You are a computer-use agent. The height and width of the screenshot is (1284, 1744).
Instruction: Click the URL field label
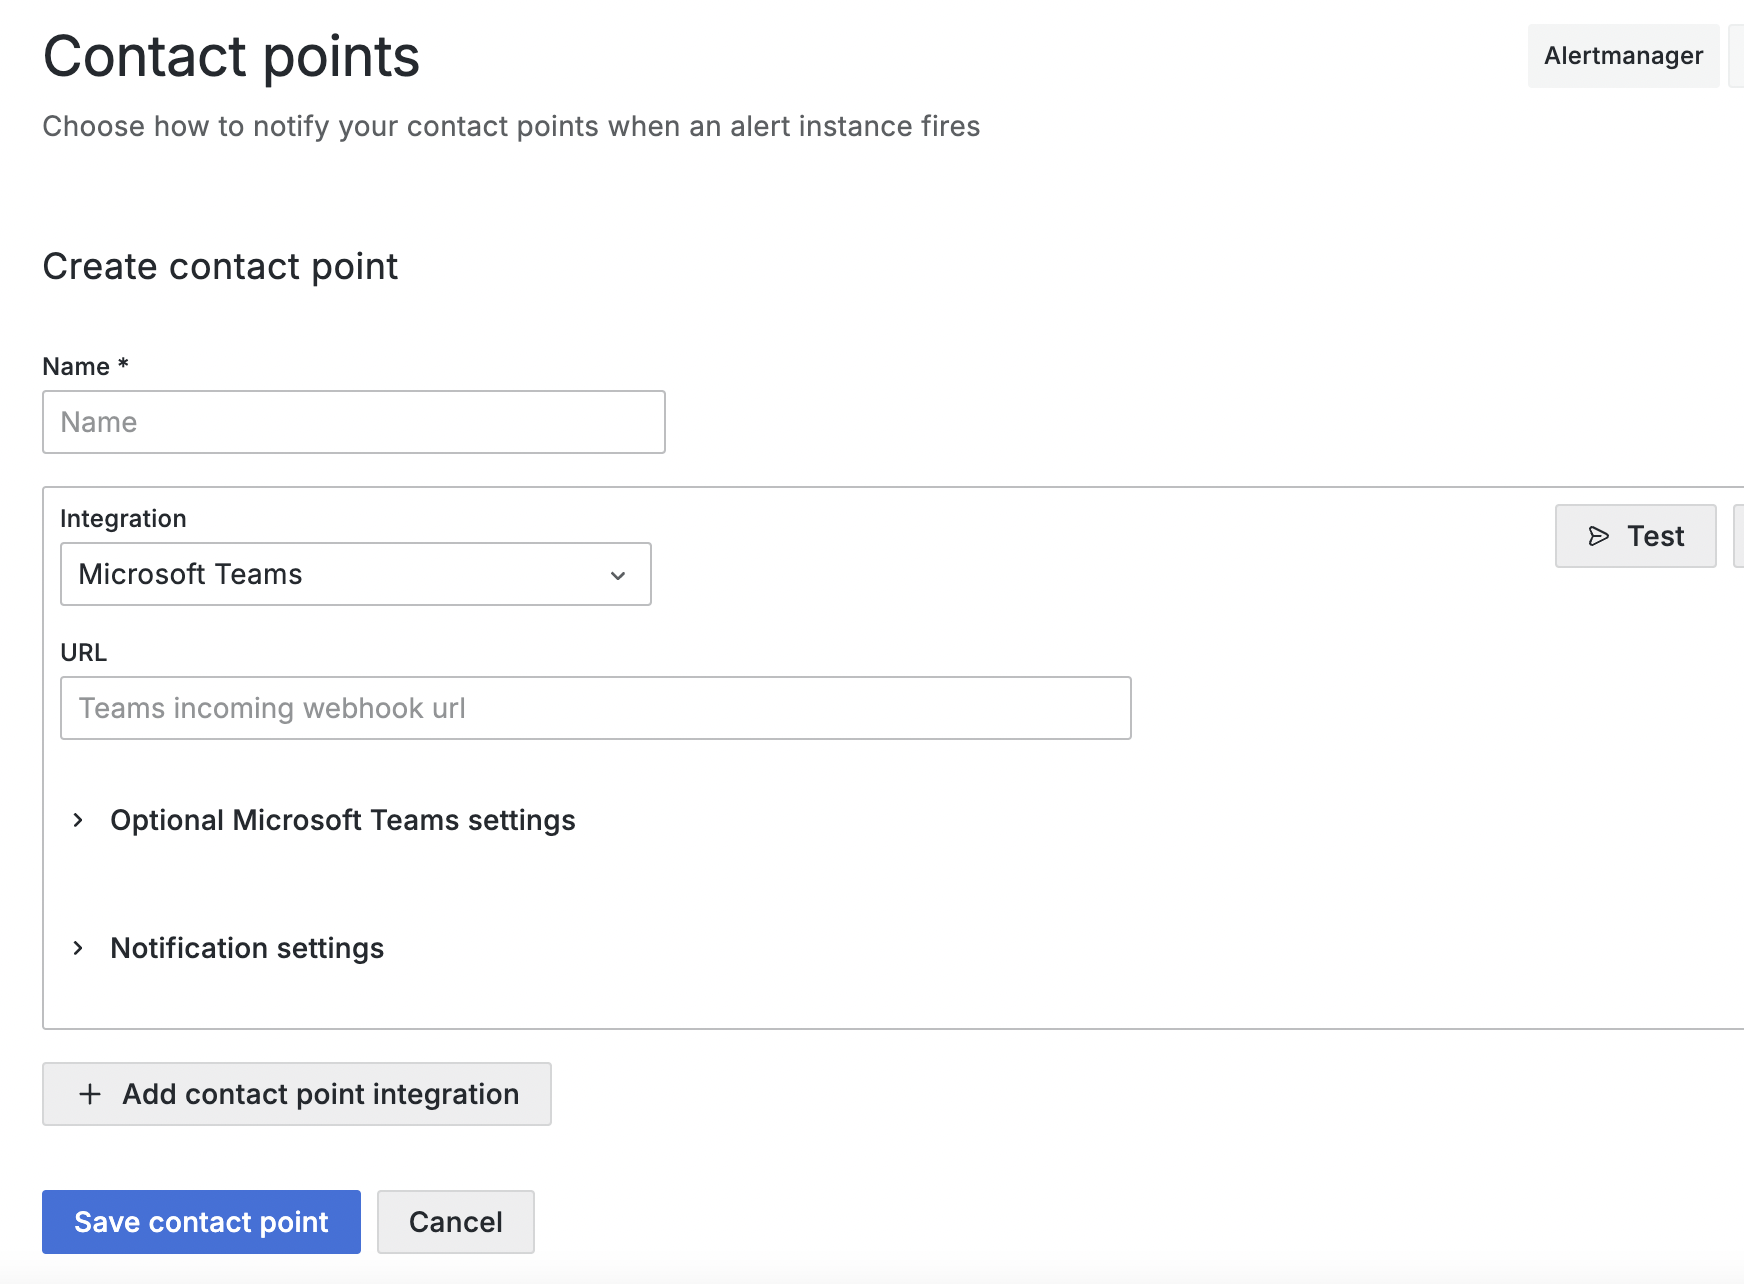point(83,652)
